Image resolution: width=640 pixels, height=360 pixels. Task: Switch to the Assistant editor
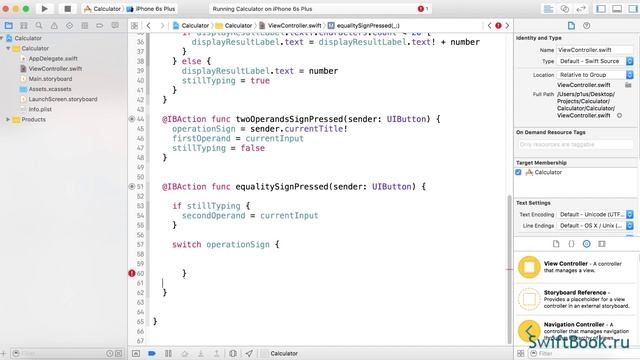coord(565,9)
